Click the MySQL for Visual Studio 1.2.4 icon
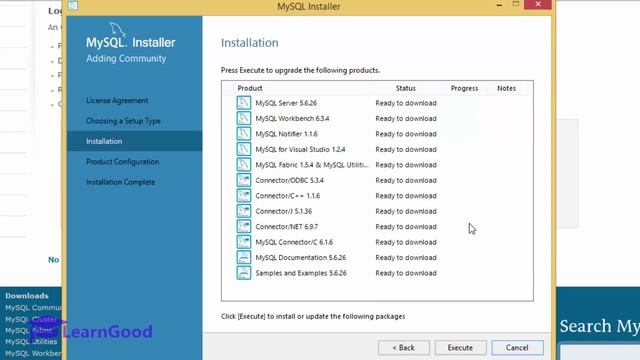The image size is (640, 360). point(244,149)
